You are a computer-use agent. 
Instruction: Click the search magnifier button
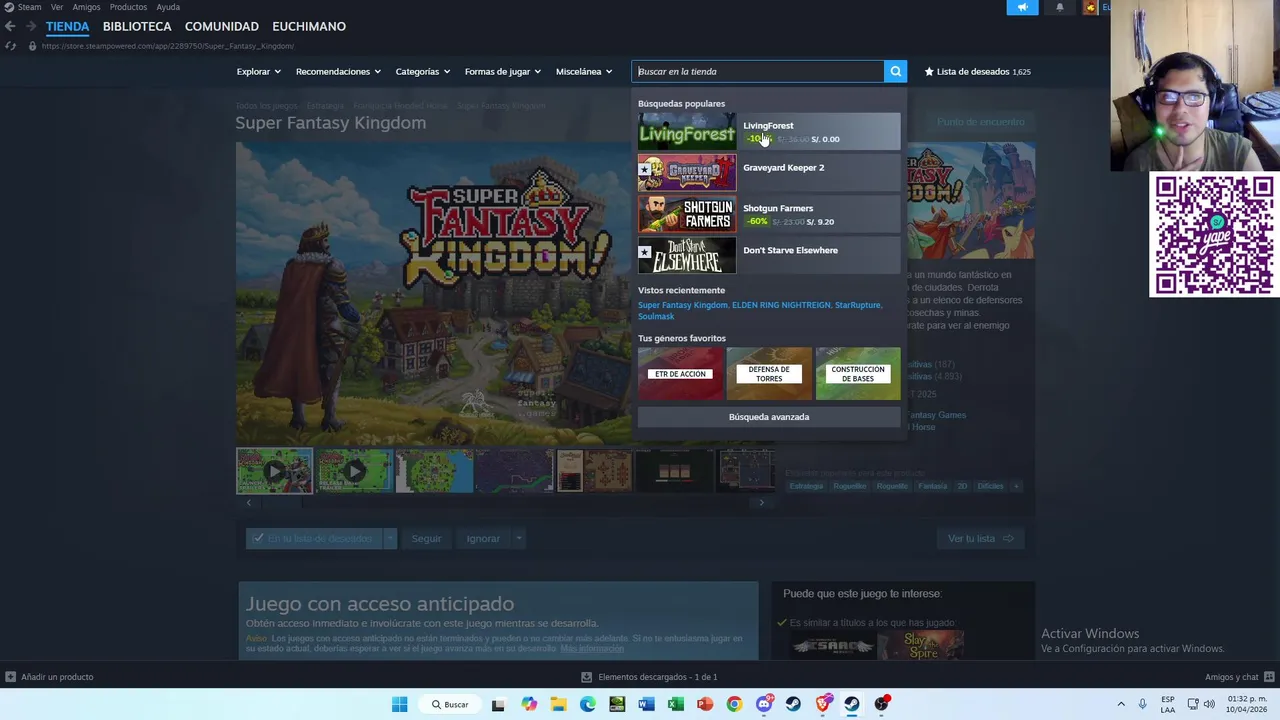pos(895,71)
